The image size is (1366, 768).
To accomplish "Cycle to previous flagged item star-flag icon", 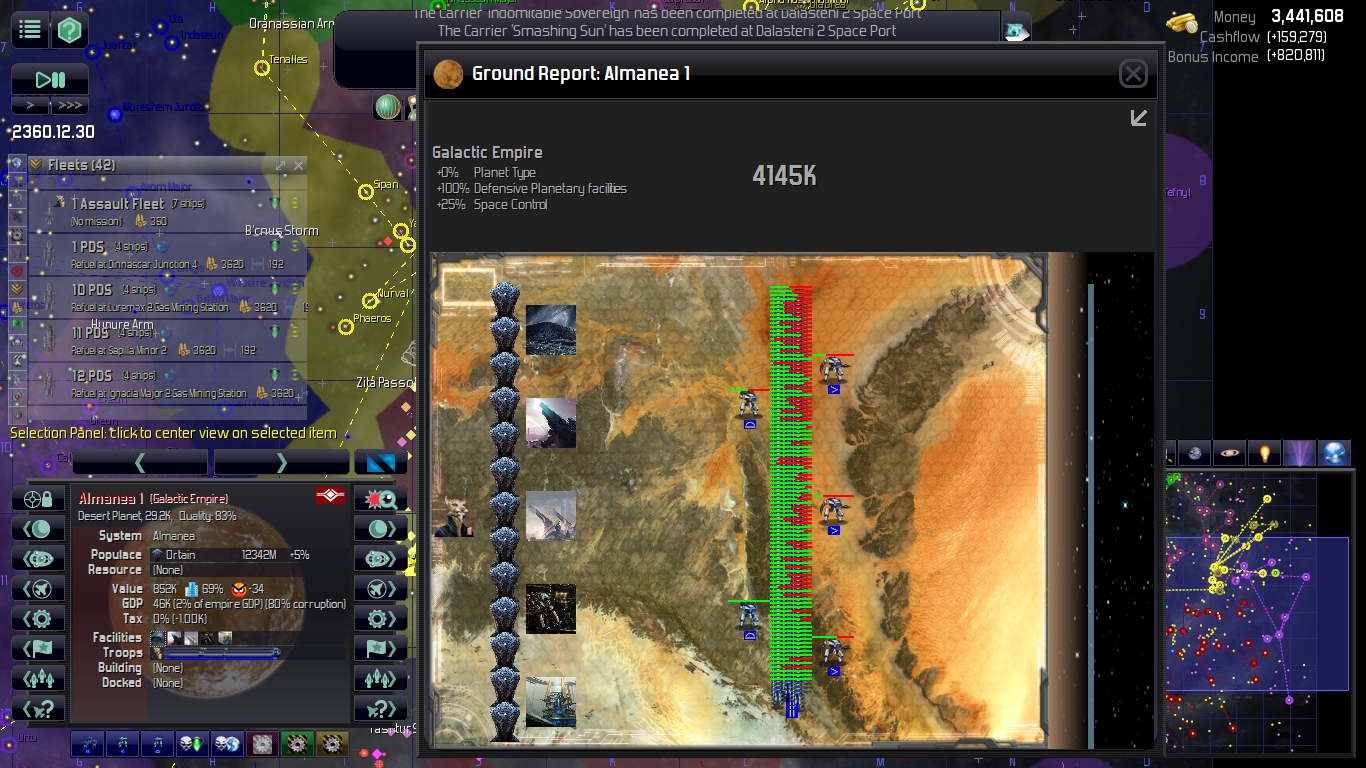I will click(x=38, y=649).
